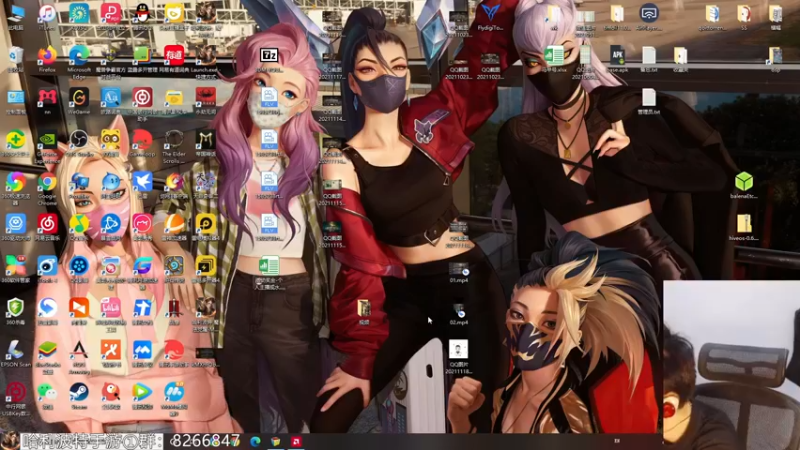Screen dimensions: 800x450
Task: Open the FlydigiTo... blue wing icon
Action: tap(490, 17)
